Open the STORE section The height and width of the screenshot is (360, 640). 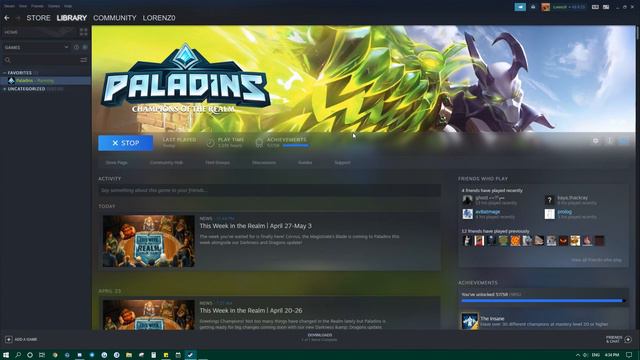click(x=38, y=18)
